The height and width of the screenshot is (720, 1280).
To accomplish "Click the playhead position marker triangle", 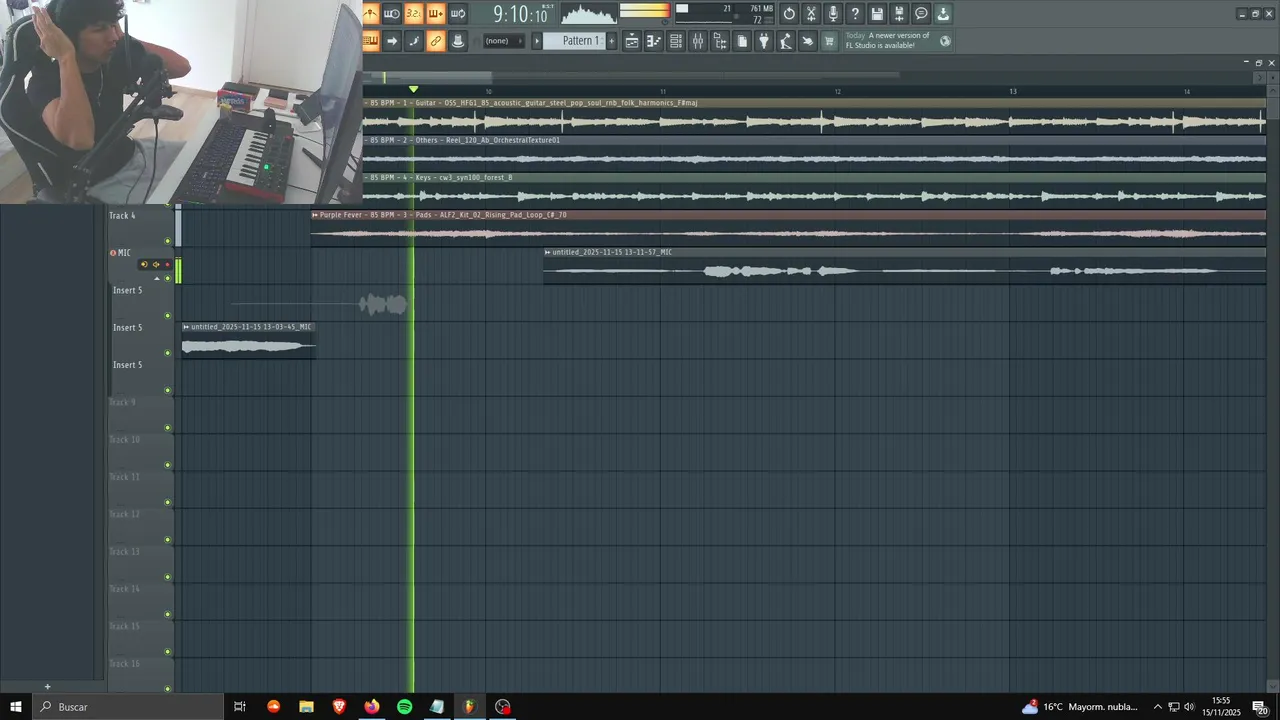I will (413, 90).
